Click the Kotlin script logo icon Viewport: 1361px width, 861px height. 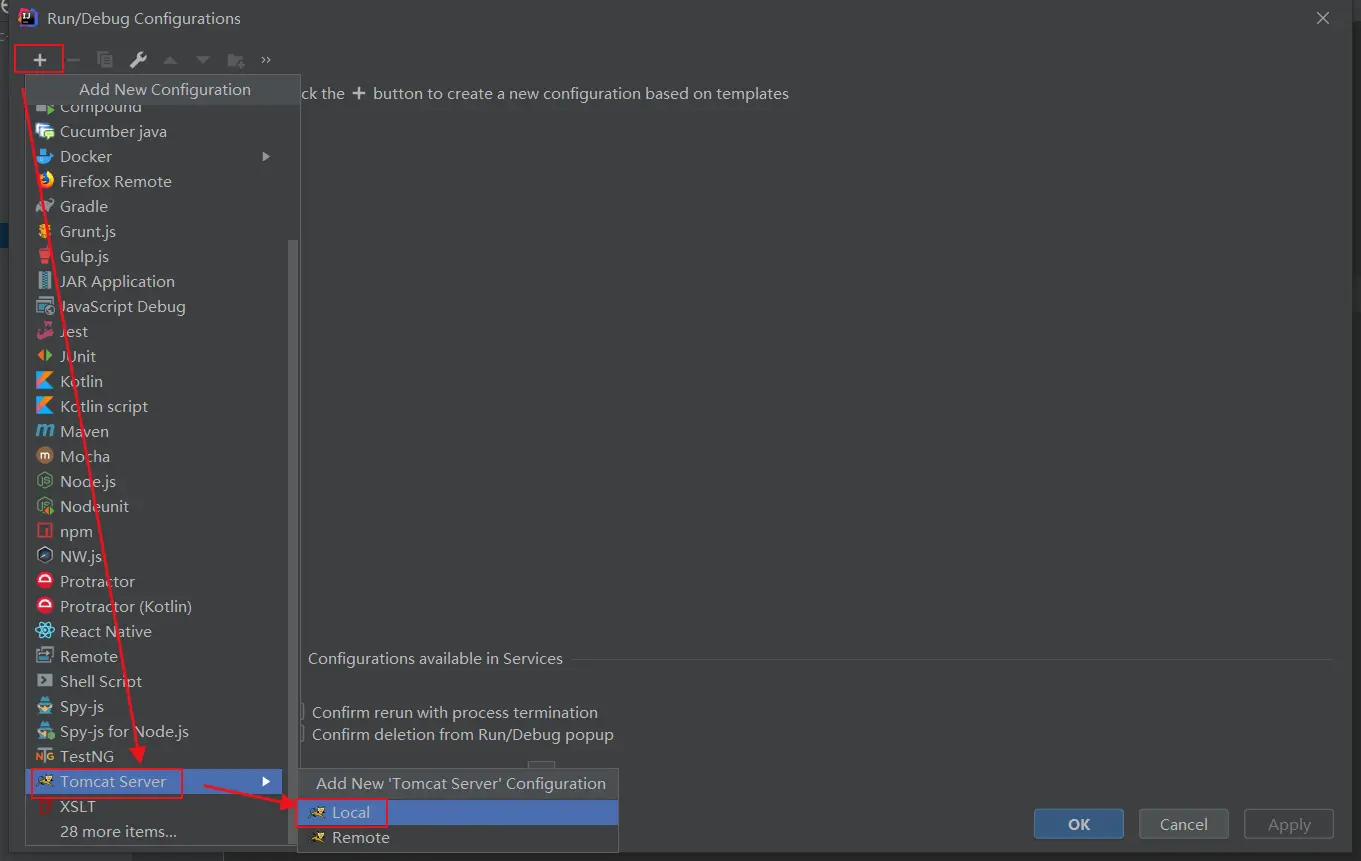click(45, 406)
